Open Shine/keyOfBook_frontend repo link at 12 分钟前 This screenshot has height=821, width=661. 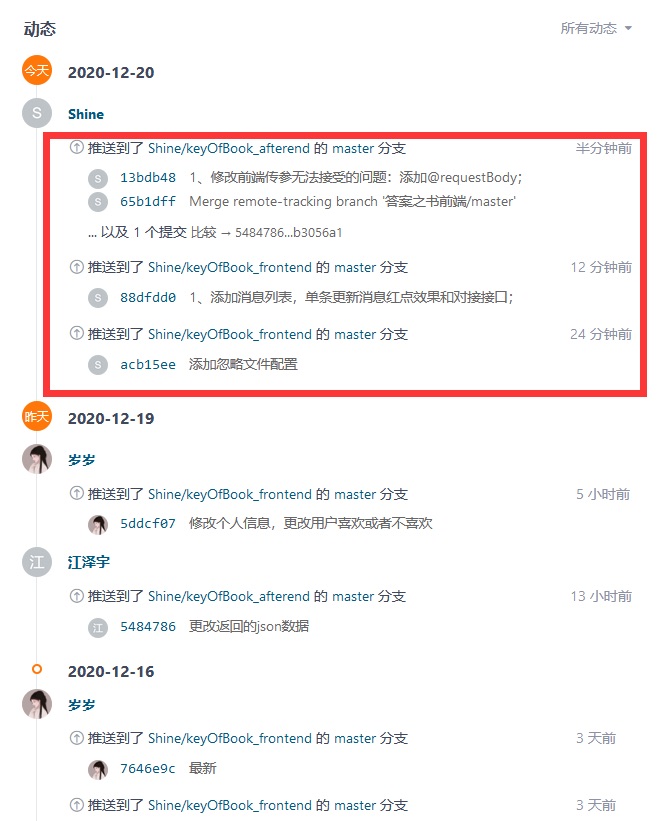tap(230, 268)
